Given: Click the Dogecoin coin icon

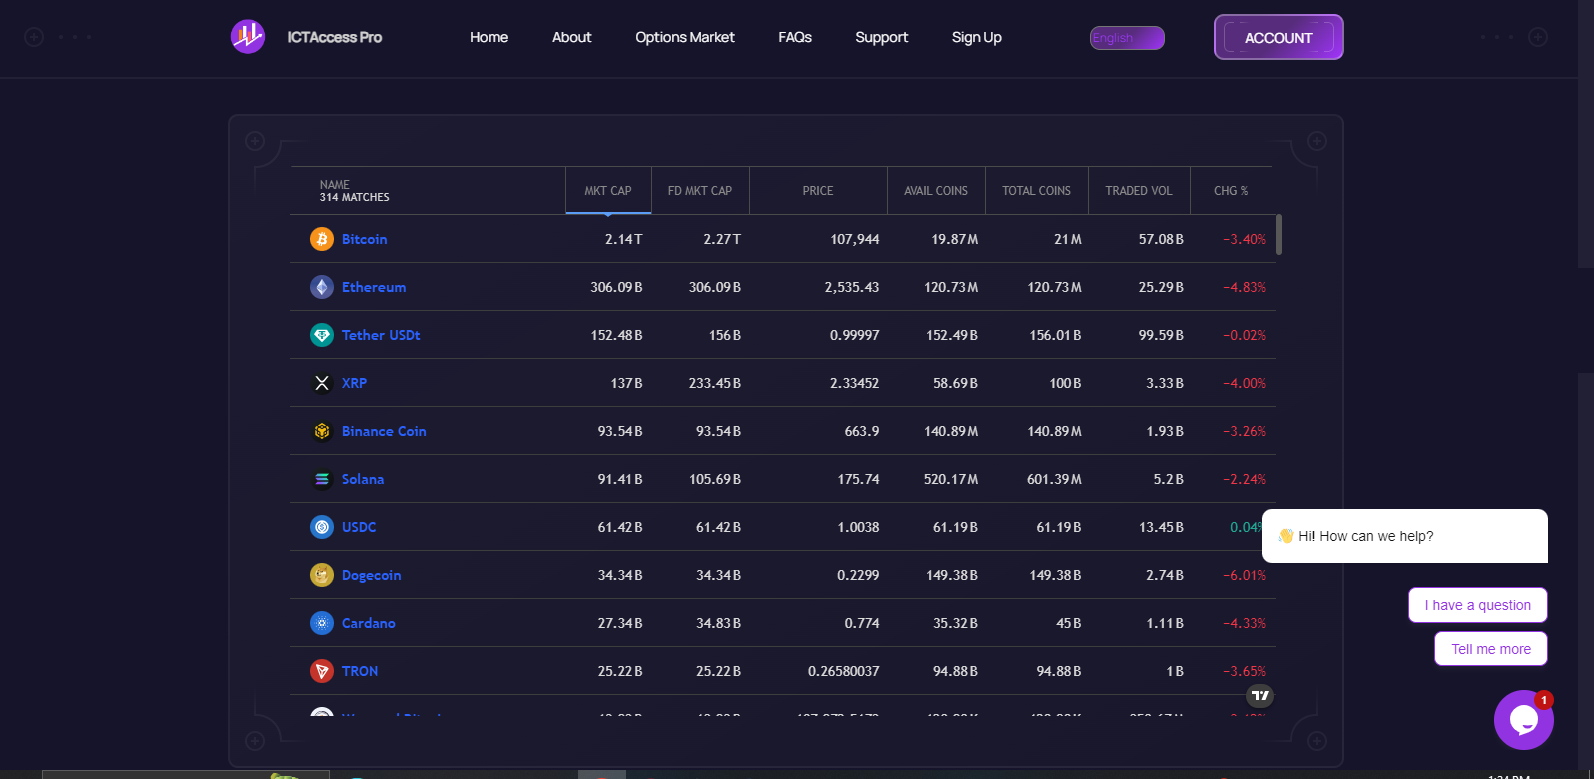Looking at the screenshot, I should (322, 575).
